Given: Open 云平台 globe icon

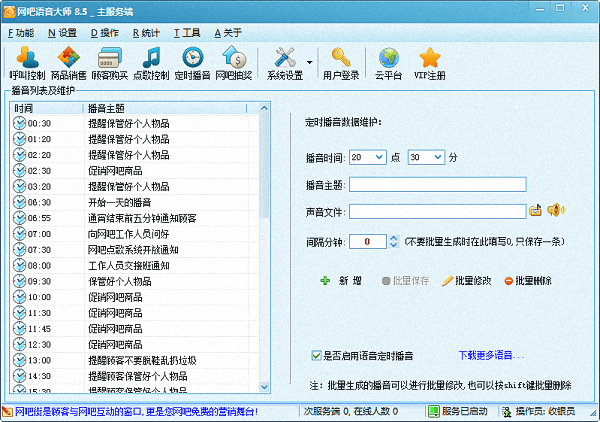Looking at the screenshot, I should tap(388, 64).
